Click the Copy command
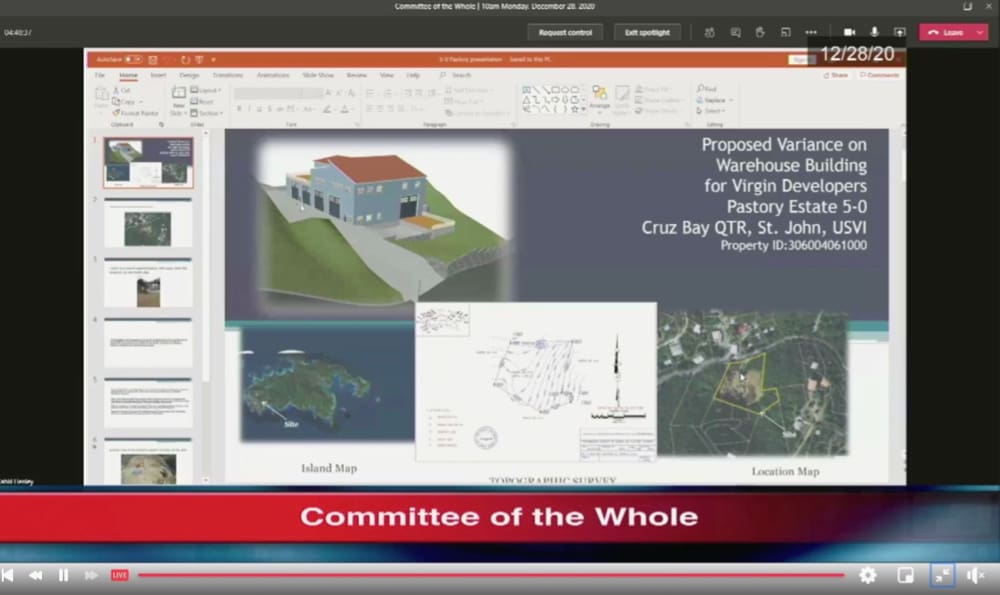This screenshot has height=595, width=1000. pyautogui.click(x=125, y=101)
